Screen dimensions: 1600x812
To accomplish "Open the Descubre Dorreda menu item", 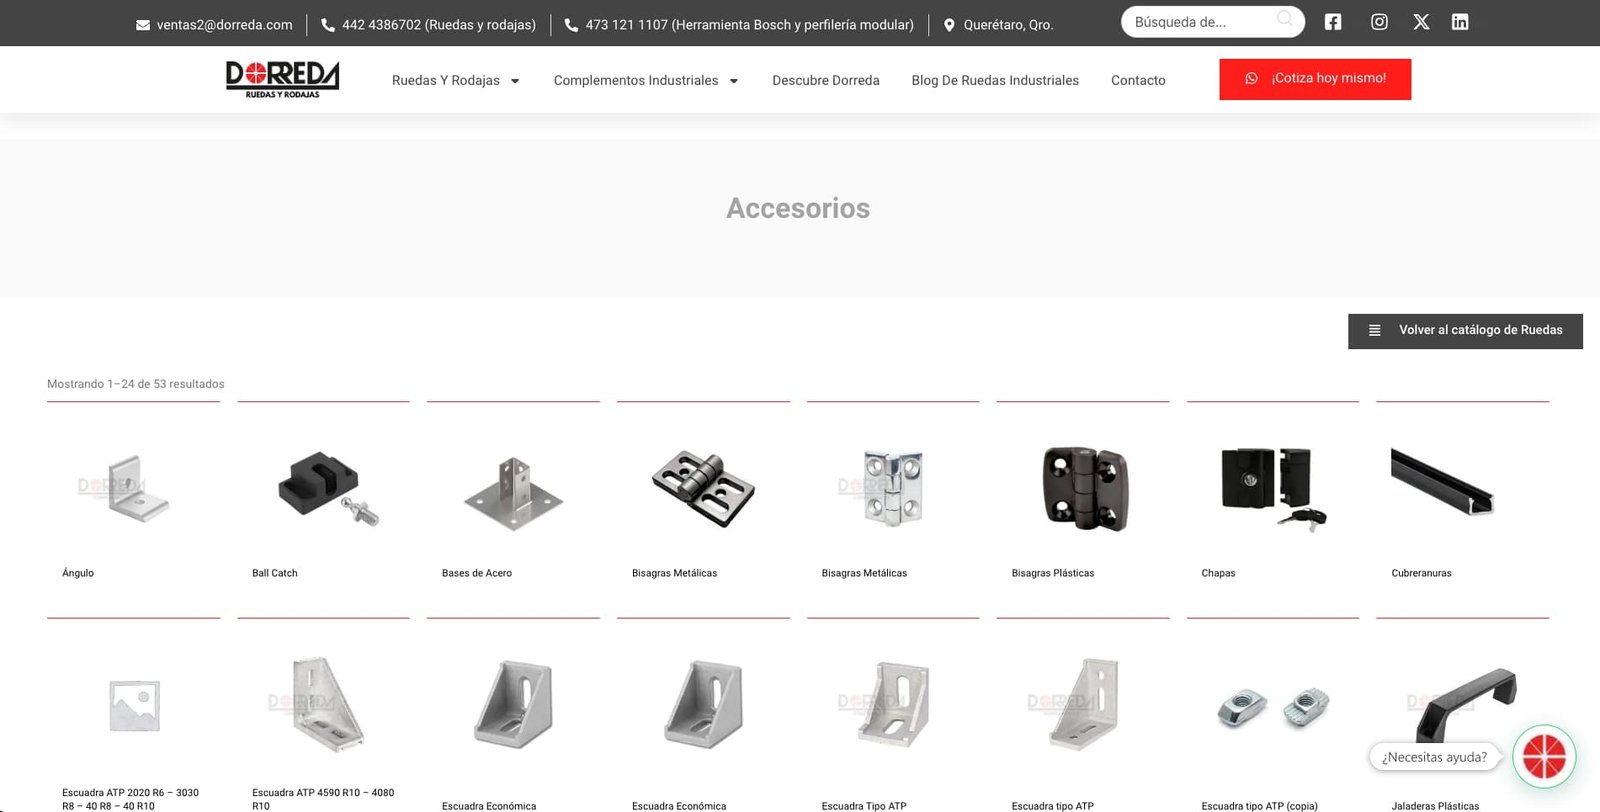I will click(826, 81).
